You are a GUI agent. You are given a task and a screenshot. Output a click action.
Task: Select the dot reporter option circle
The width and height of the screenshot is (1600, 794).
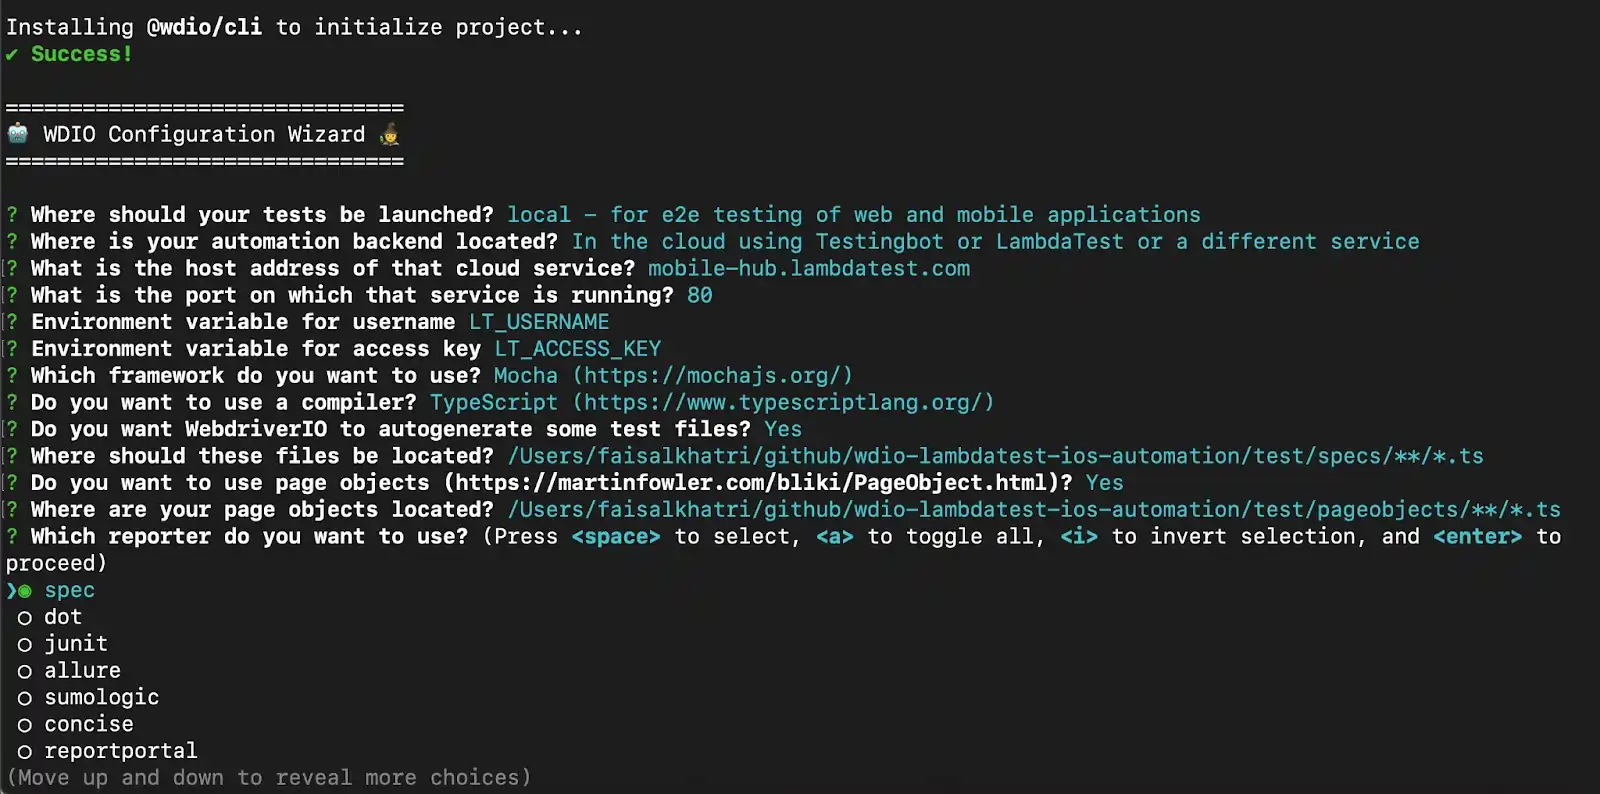coord(25,618)
